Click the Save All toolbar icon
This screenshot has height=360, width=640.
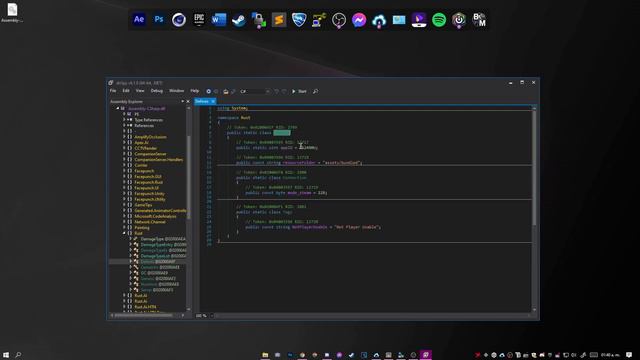[x=233, y=91]
